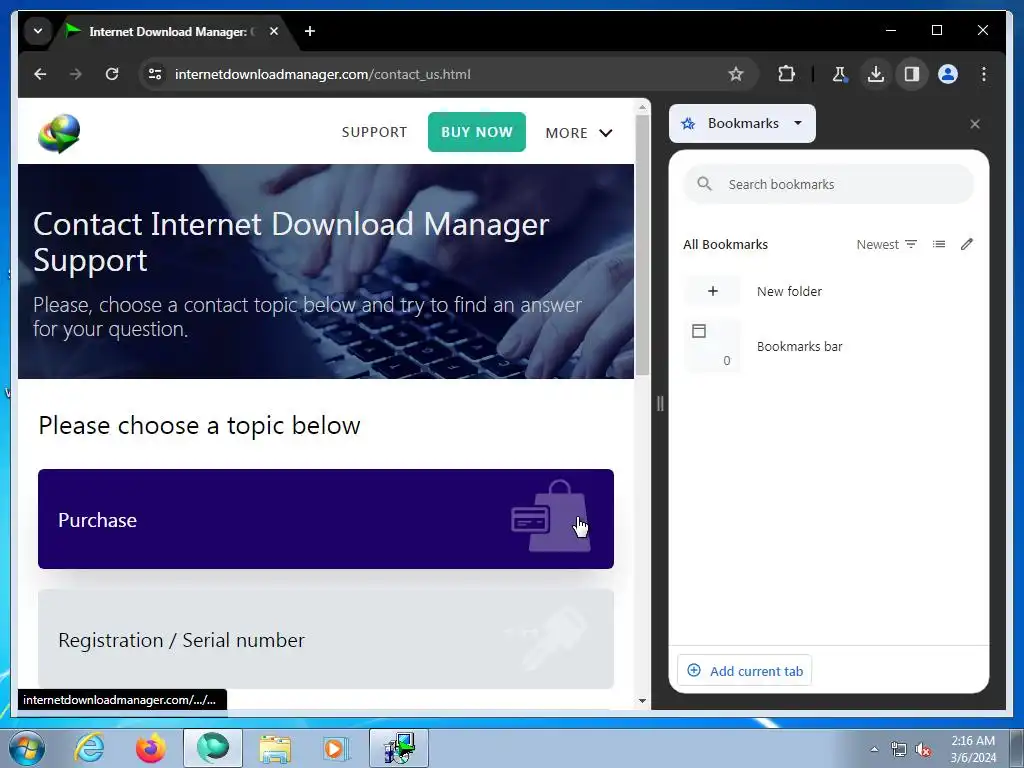Image resolution: width=1024 pixels, height=768 pixels.
Task: Click the forward navigation arrow
Action: (x=76, y=74)
